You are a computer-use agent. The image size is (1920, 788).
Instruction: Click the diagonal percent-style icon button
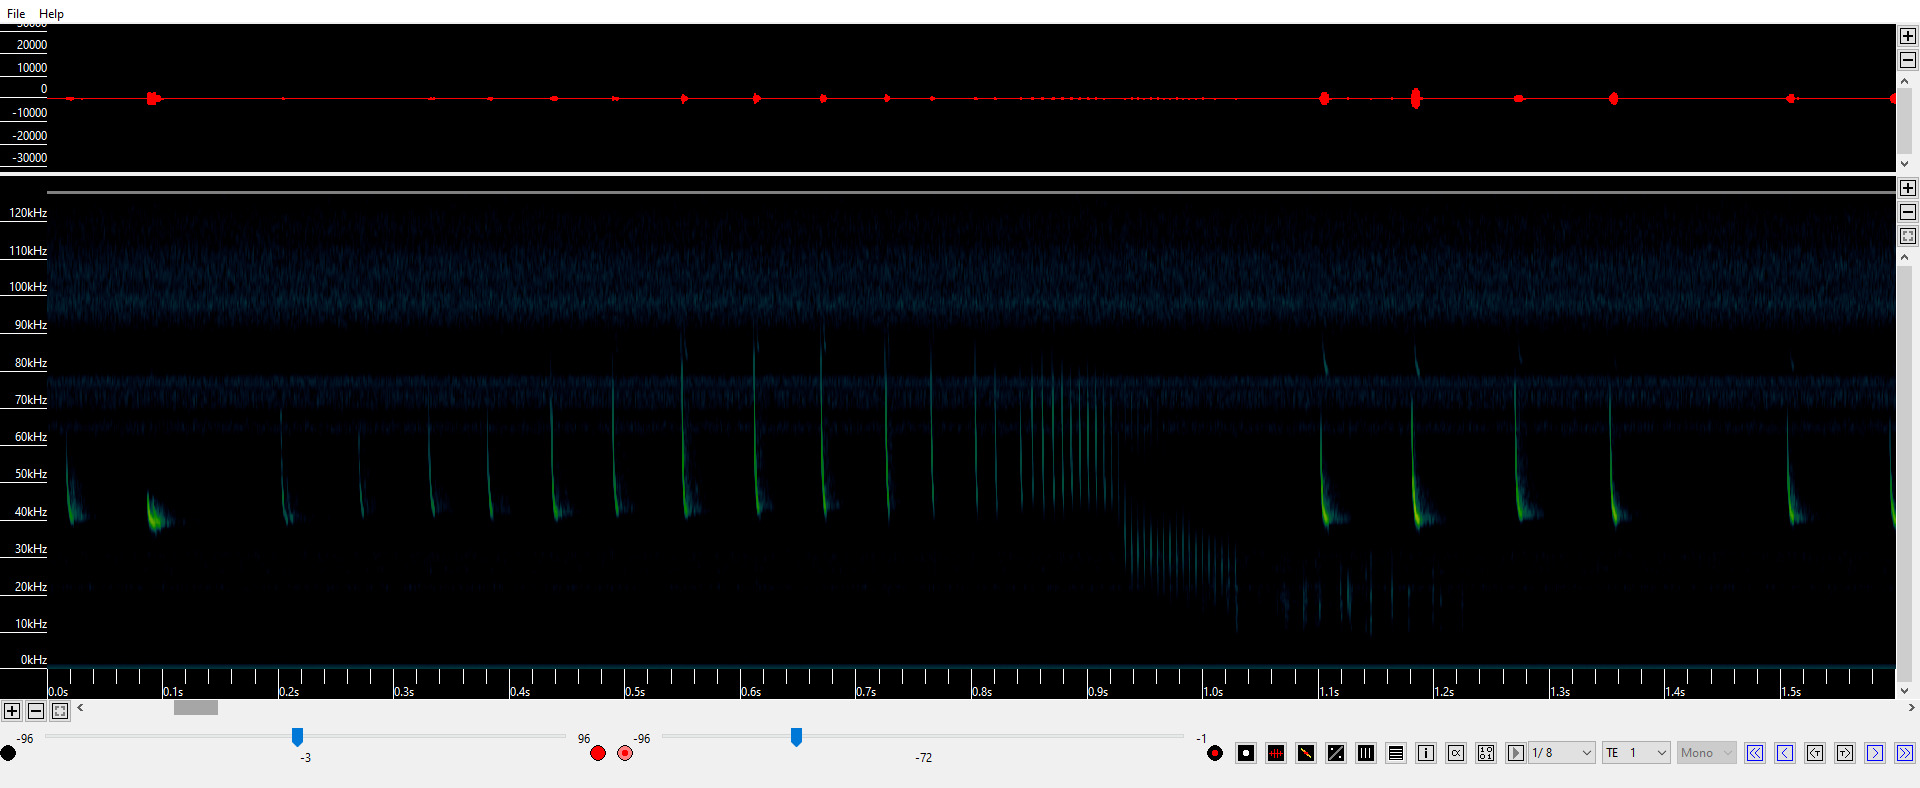point(1336,753)
